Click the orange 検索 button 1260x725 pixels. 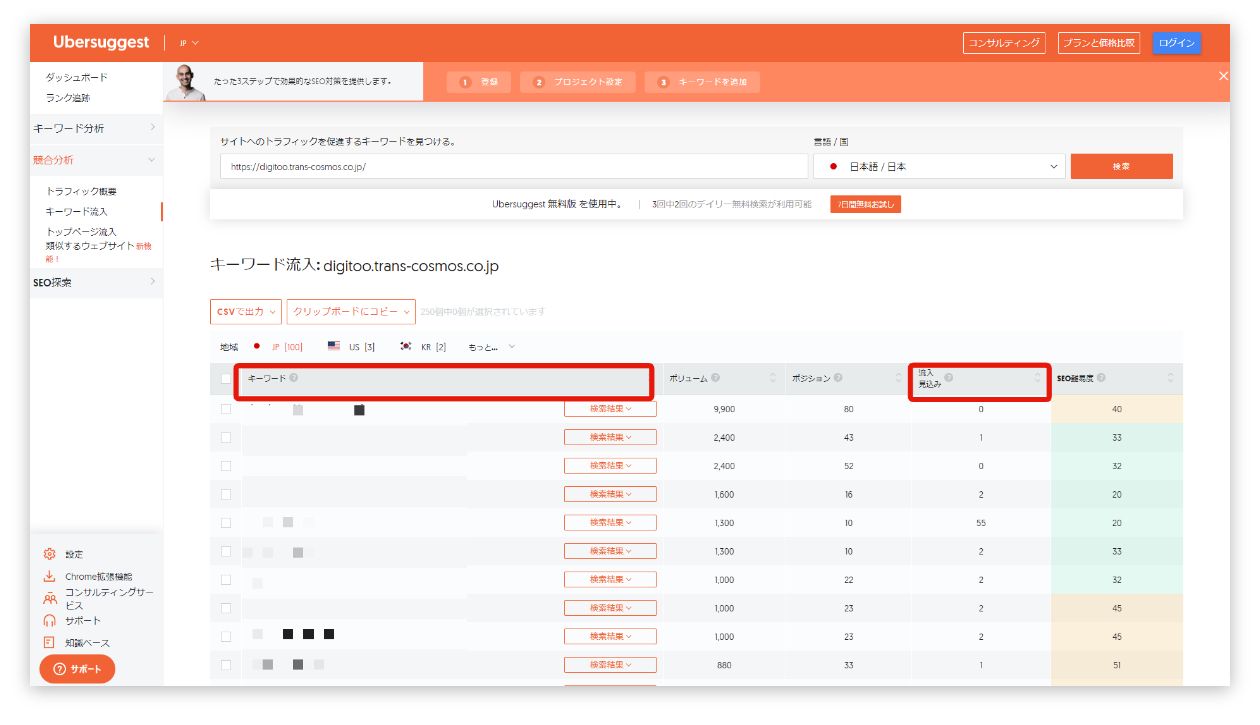(x=1121, y=167)
